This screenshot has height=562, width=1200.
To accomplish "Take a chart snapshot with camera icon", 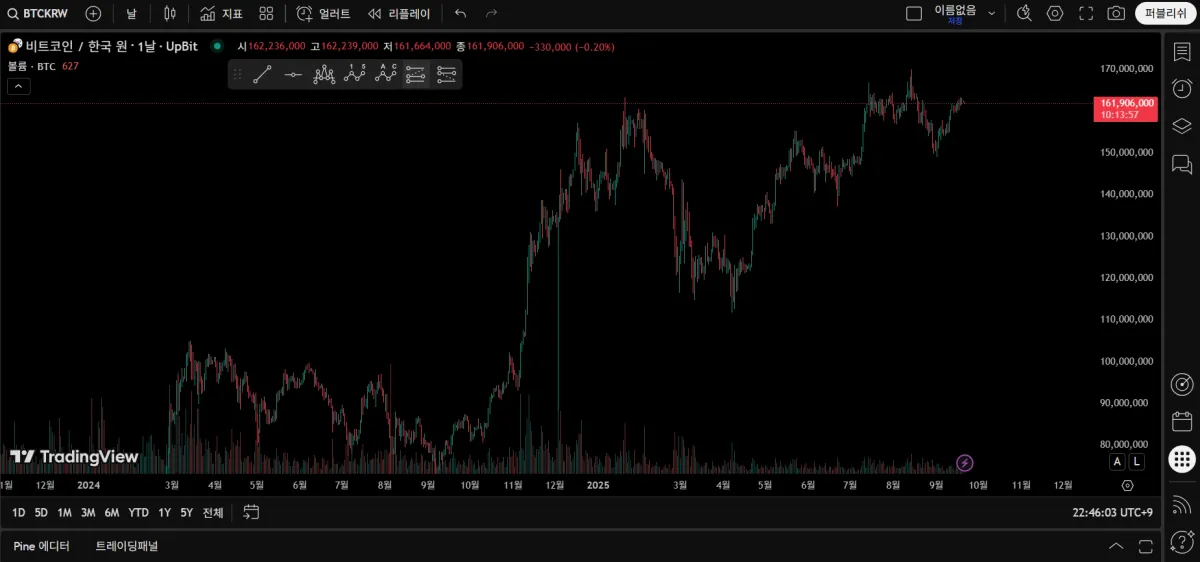I will click(x=1116, y=14).
